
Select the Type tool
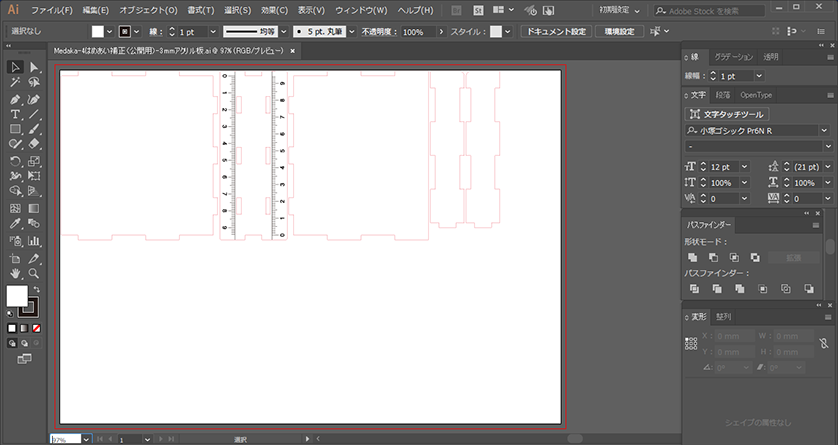click(15, 114)
